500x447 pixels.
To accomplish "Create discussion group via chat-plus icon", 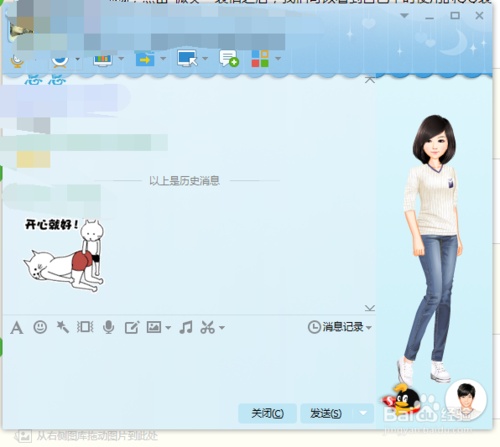I will [x=229, y=58].
